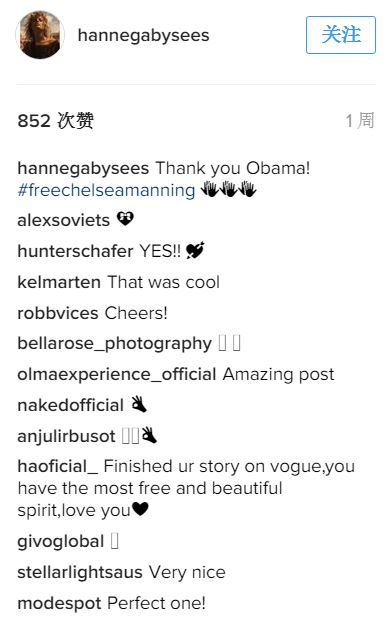
Task: Open kelmarten user profile
Action: click(59, 282)
